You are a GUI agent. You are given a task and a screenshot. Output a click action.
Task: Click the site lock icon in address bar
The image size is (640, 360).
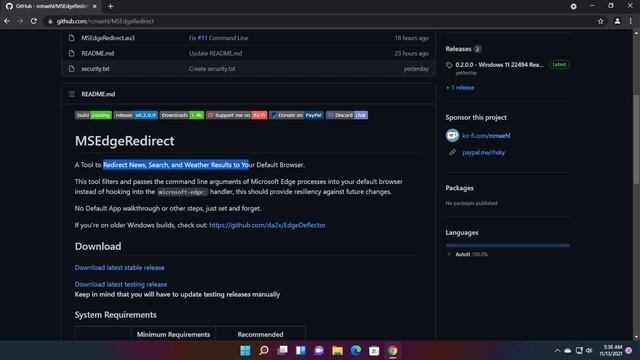50,21
